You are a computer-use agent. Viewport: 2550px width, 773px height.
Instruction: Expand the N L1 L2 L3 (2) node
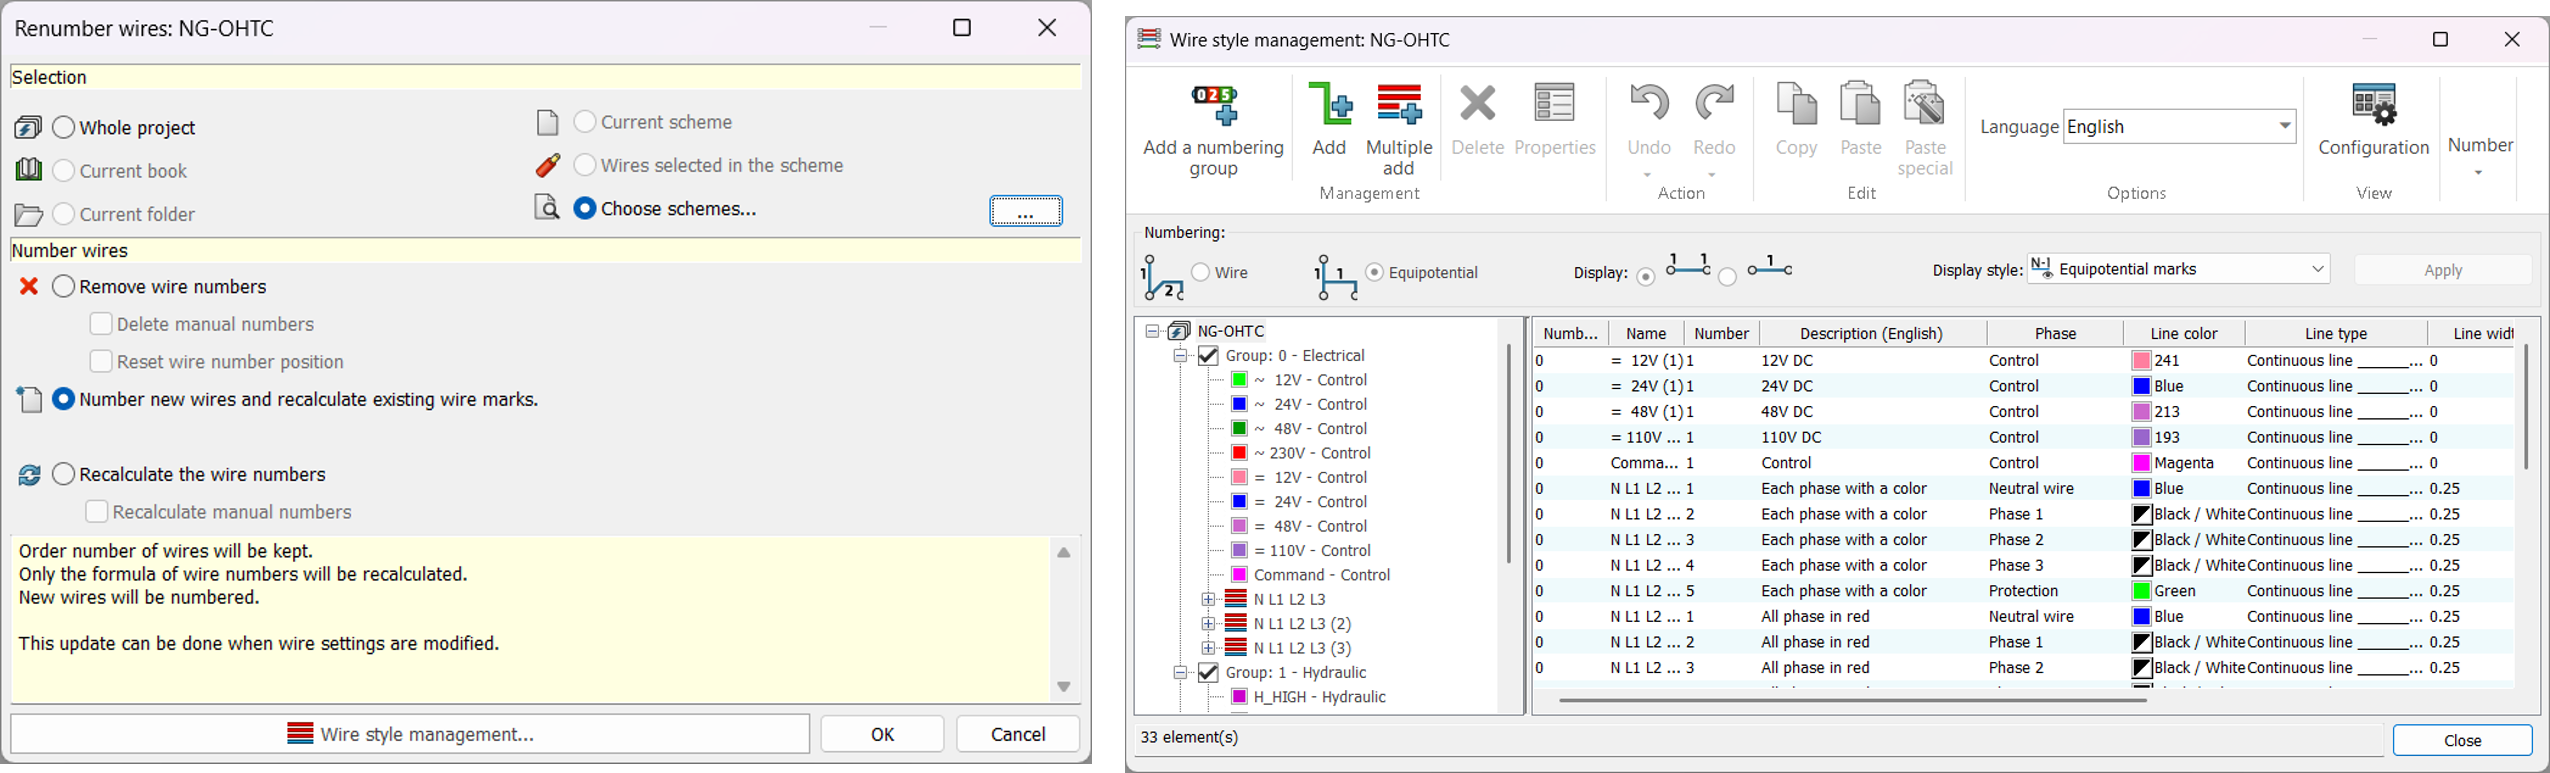pyautogui.click(x=1208, y=624)
